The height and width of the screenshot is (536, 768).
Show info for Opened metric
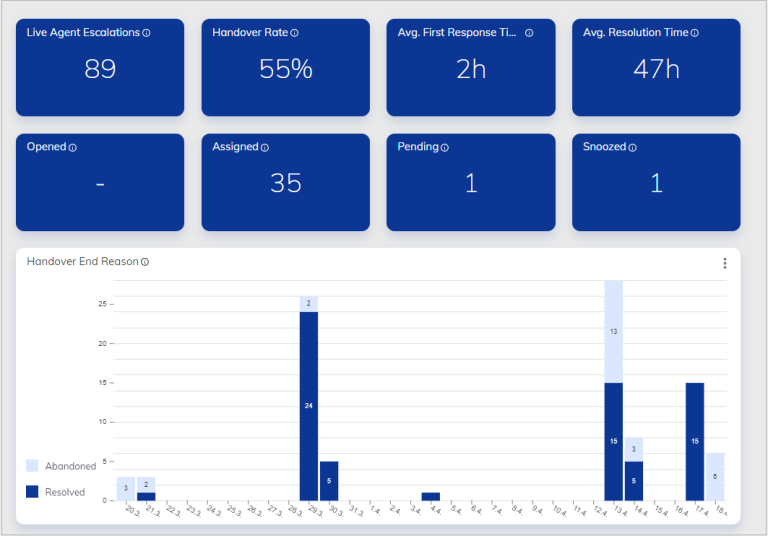(72, 147)
